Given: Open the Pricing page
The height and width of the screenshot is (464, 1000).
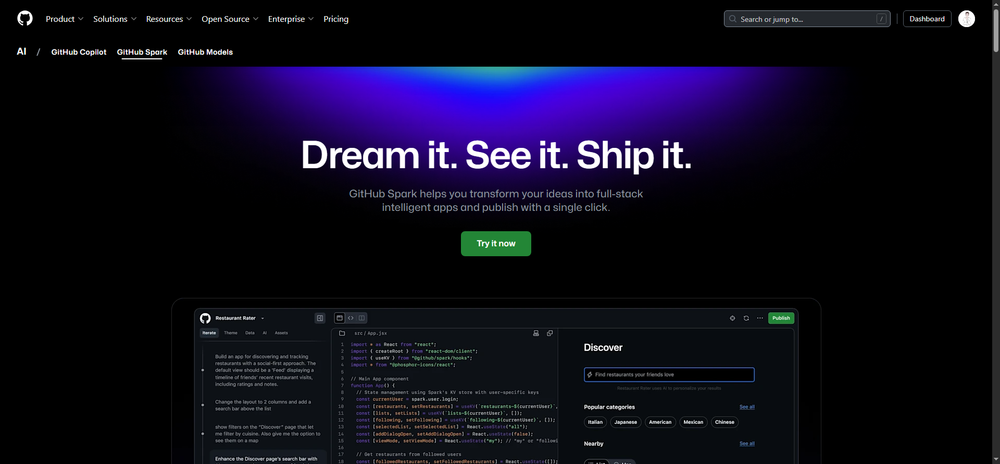Looking at the screenshot, I should click(x=336, y=19).
